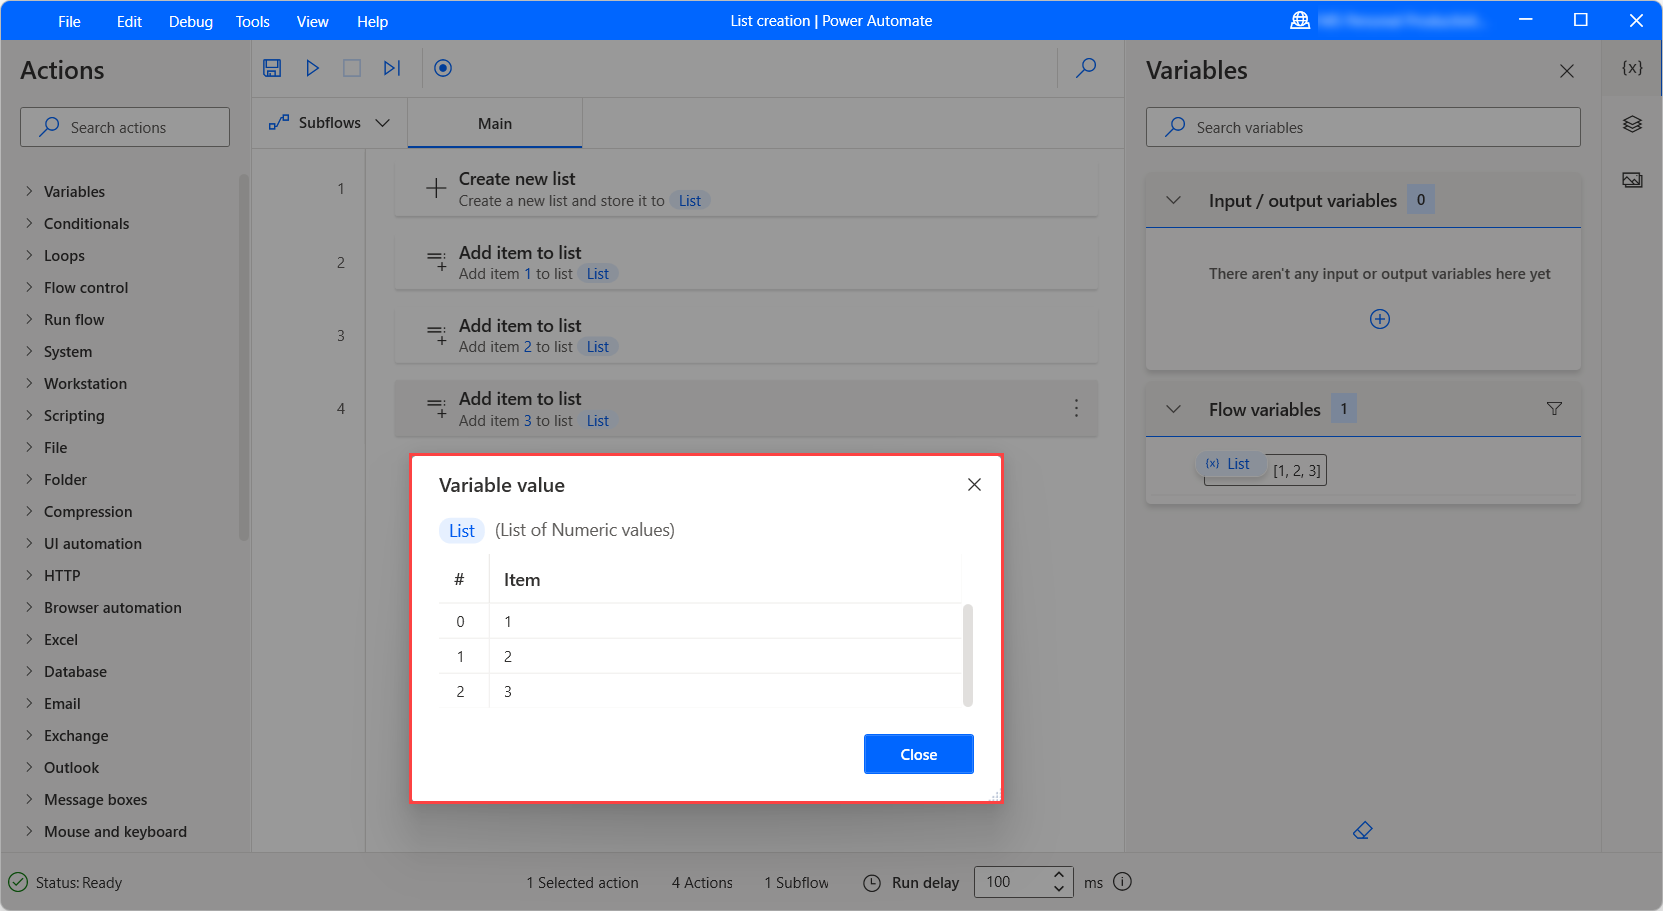
Task: Collapse the Flow variables section
Action: click(x=1173, y=409)
